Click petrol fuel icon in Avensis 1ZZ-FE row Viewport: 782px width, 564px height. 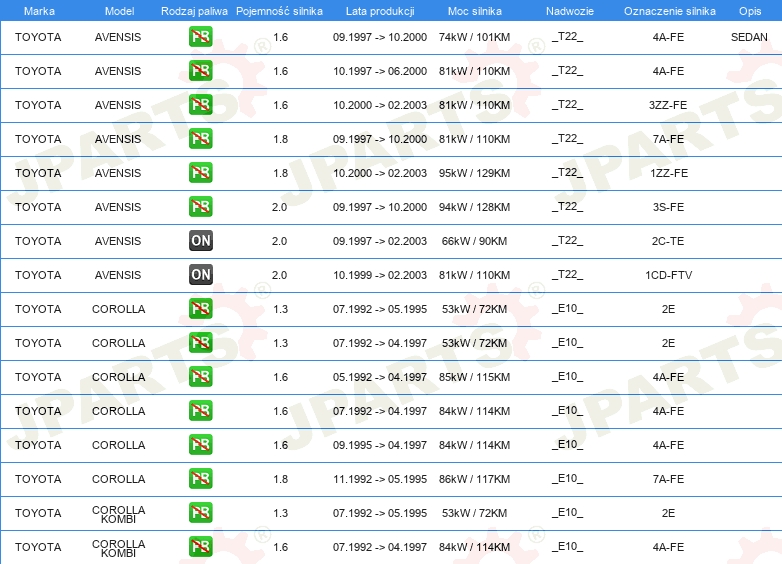[200, 173]
